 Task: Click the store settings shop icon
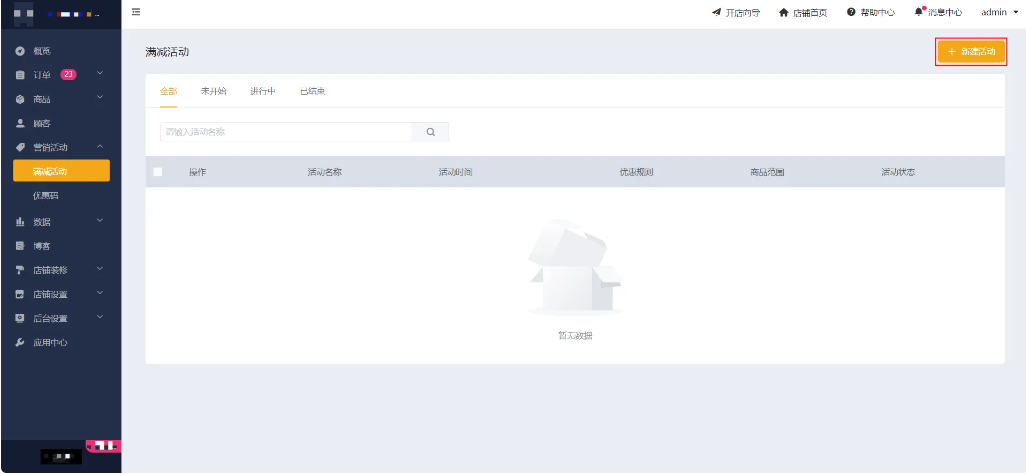20,295
